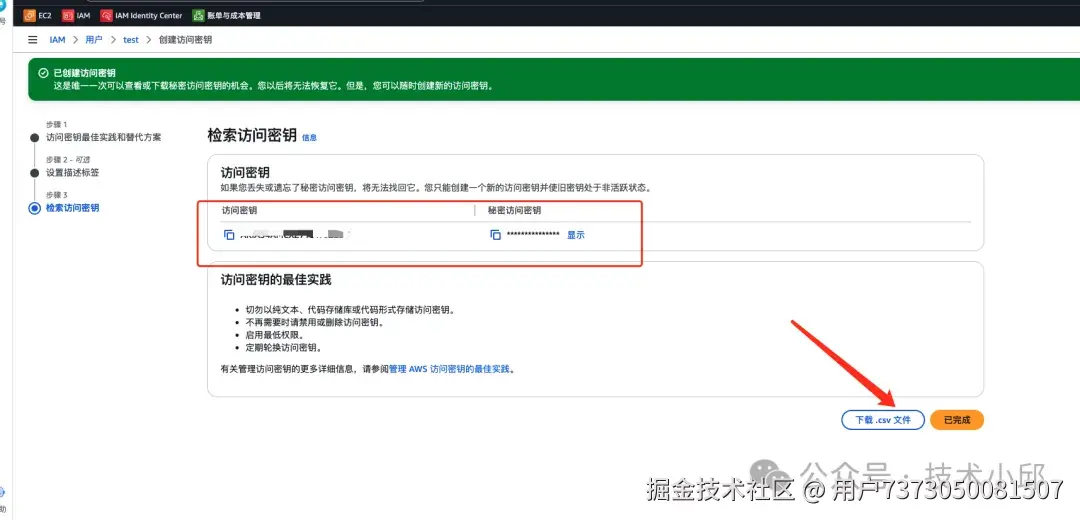Click the 访问密钥 column header

tap(240, 211)
